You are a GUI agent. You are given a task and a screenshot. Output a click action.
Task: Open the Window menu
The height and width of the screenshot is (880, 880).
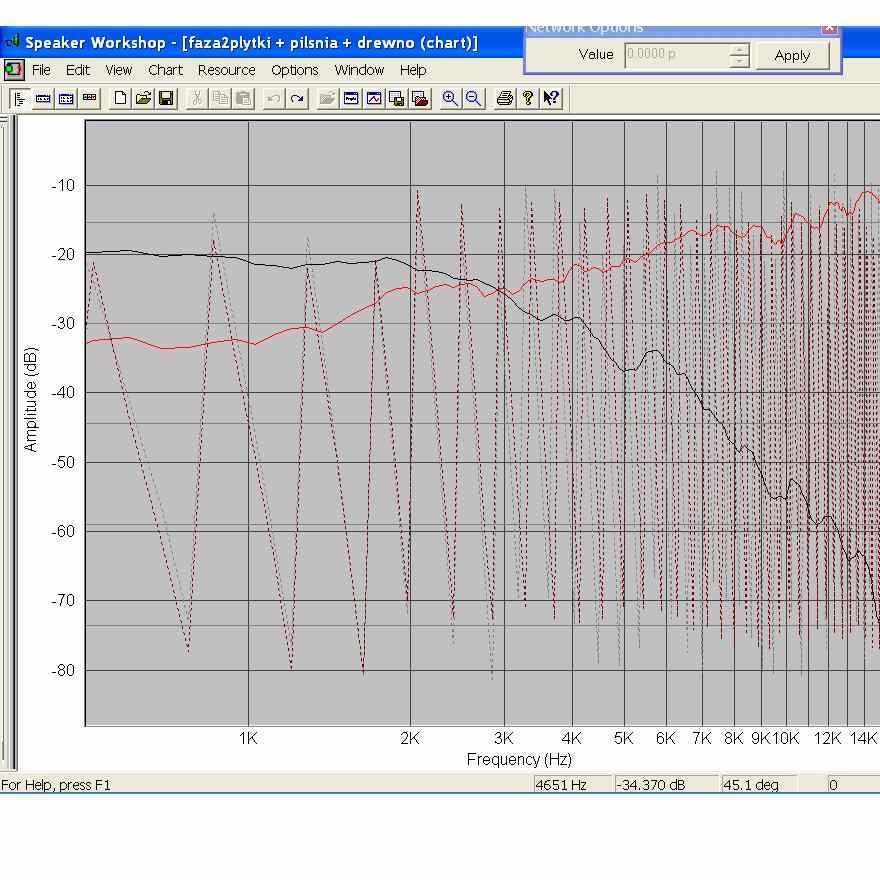[x=359, y=70]
